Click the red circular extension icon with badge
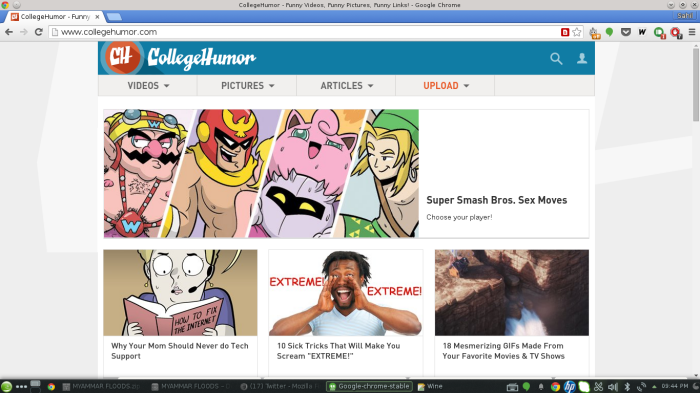 [x=675, y=33]
